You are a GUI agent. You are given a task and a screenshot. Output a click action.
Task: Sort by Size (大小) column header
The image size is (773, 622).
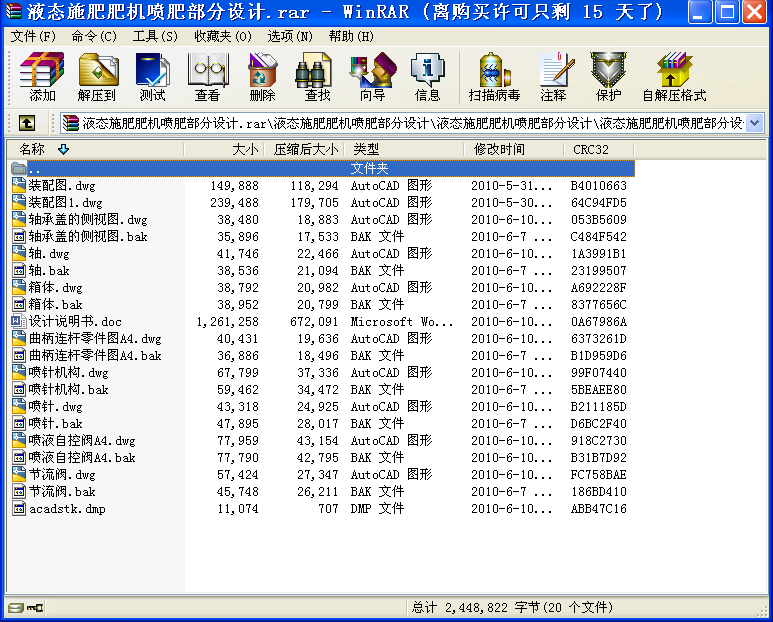click(x=223, y=149)
